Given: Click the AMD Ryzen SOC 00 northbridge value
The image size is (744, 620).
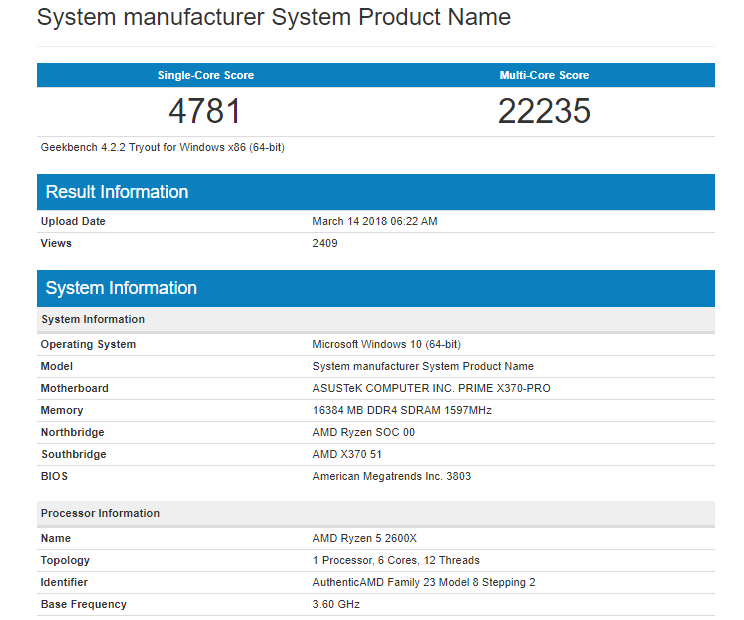Looking at the screenshot, I should point(364,432).
